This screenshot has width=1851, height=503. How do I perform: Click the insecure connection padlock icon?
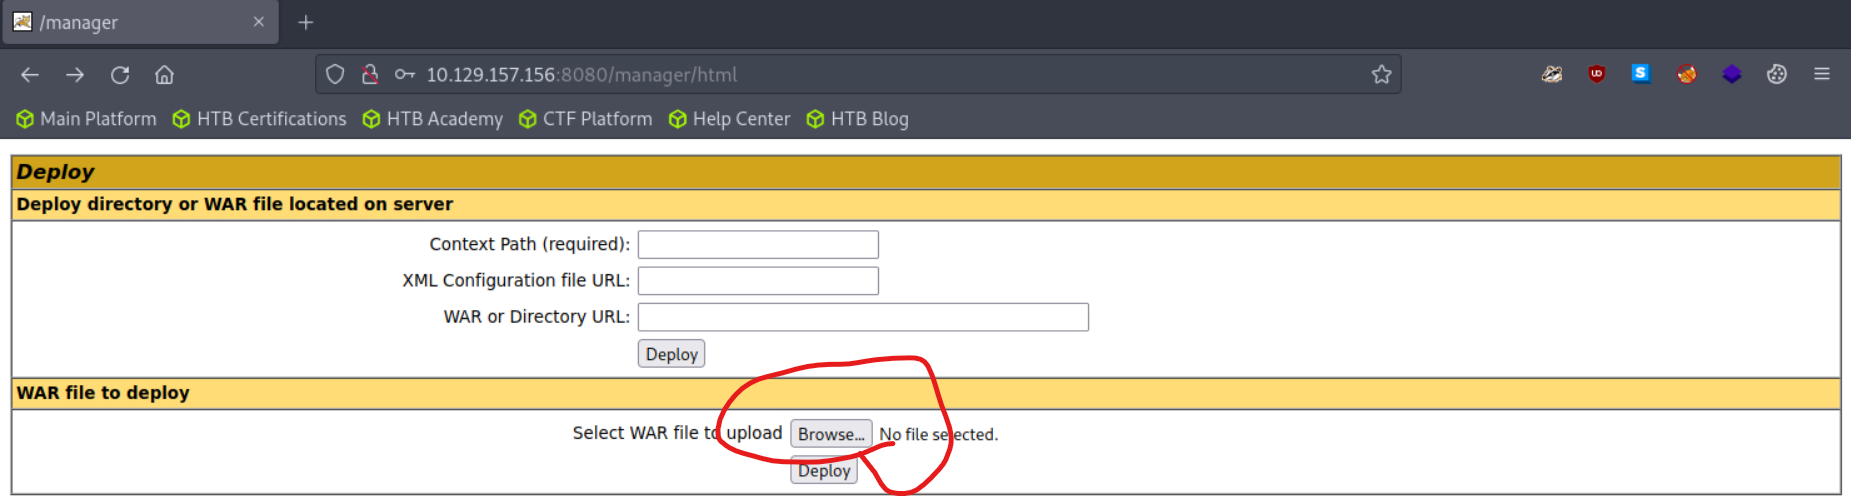(370, 74)
